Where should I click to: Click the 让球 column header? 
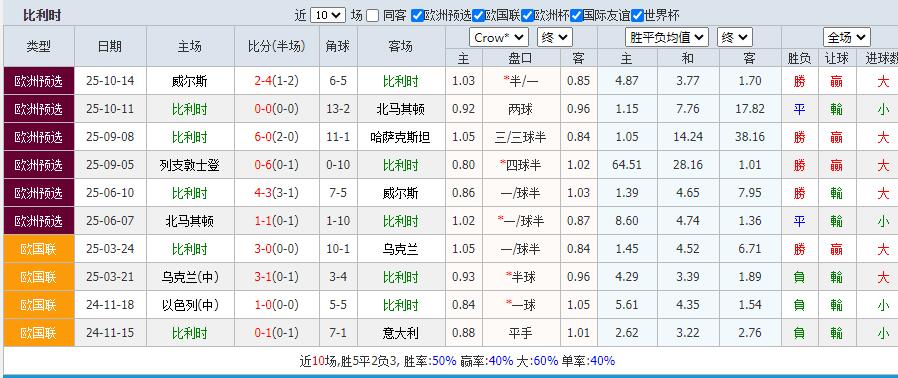coord(837,58)
